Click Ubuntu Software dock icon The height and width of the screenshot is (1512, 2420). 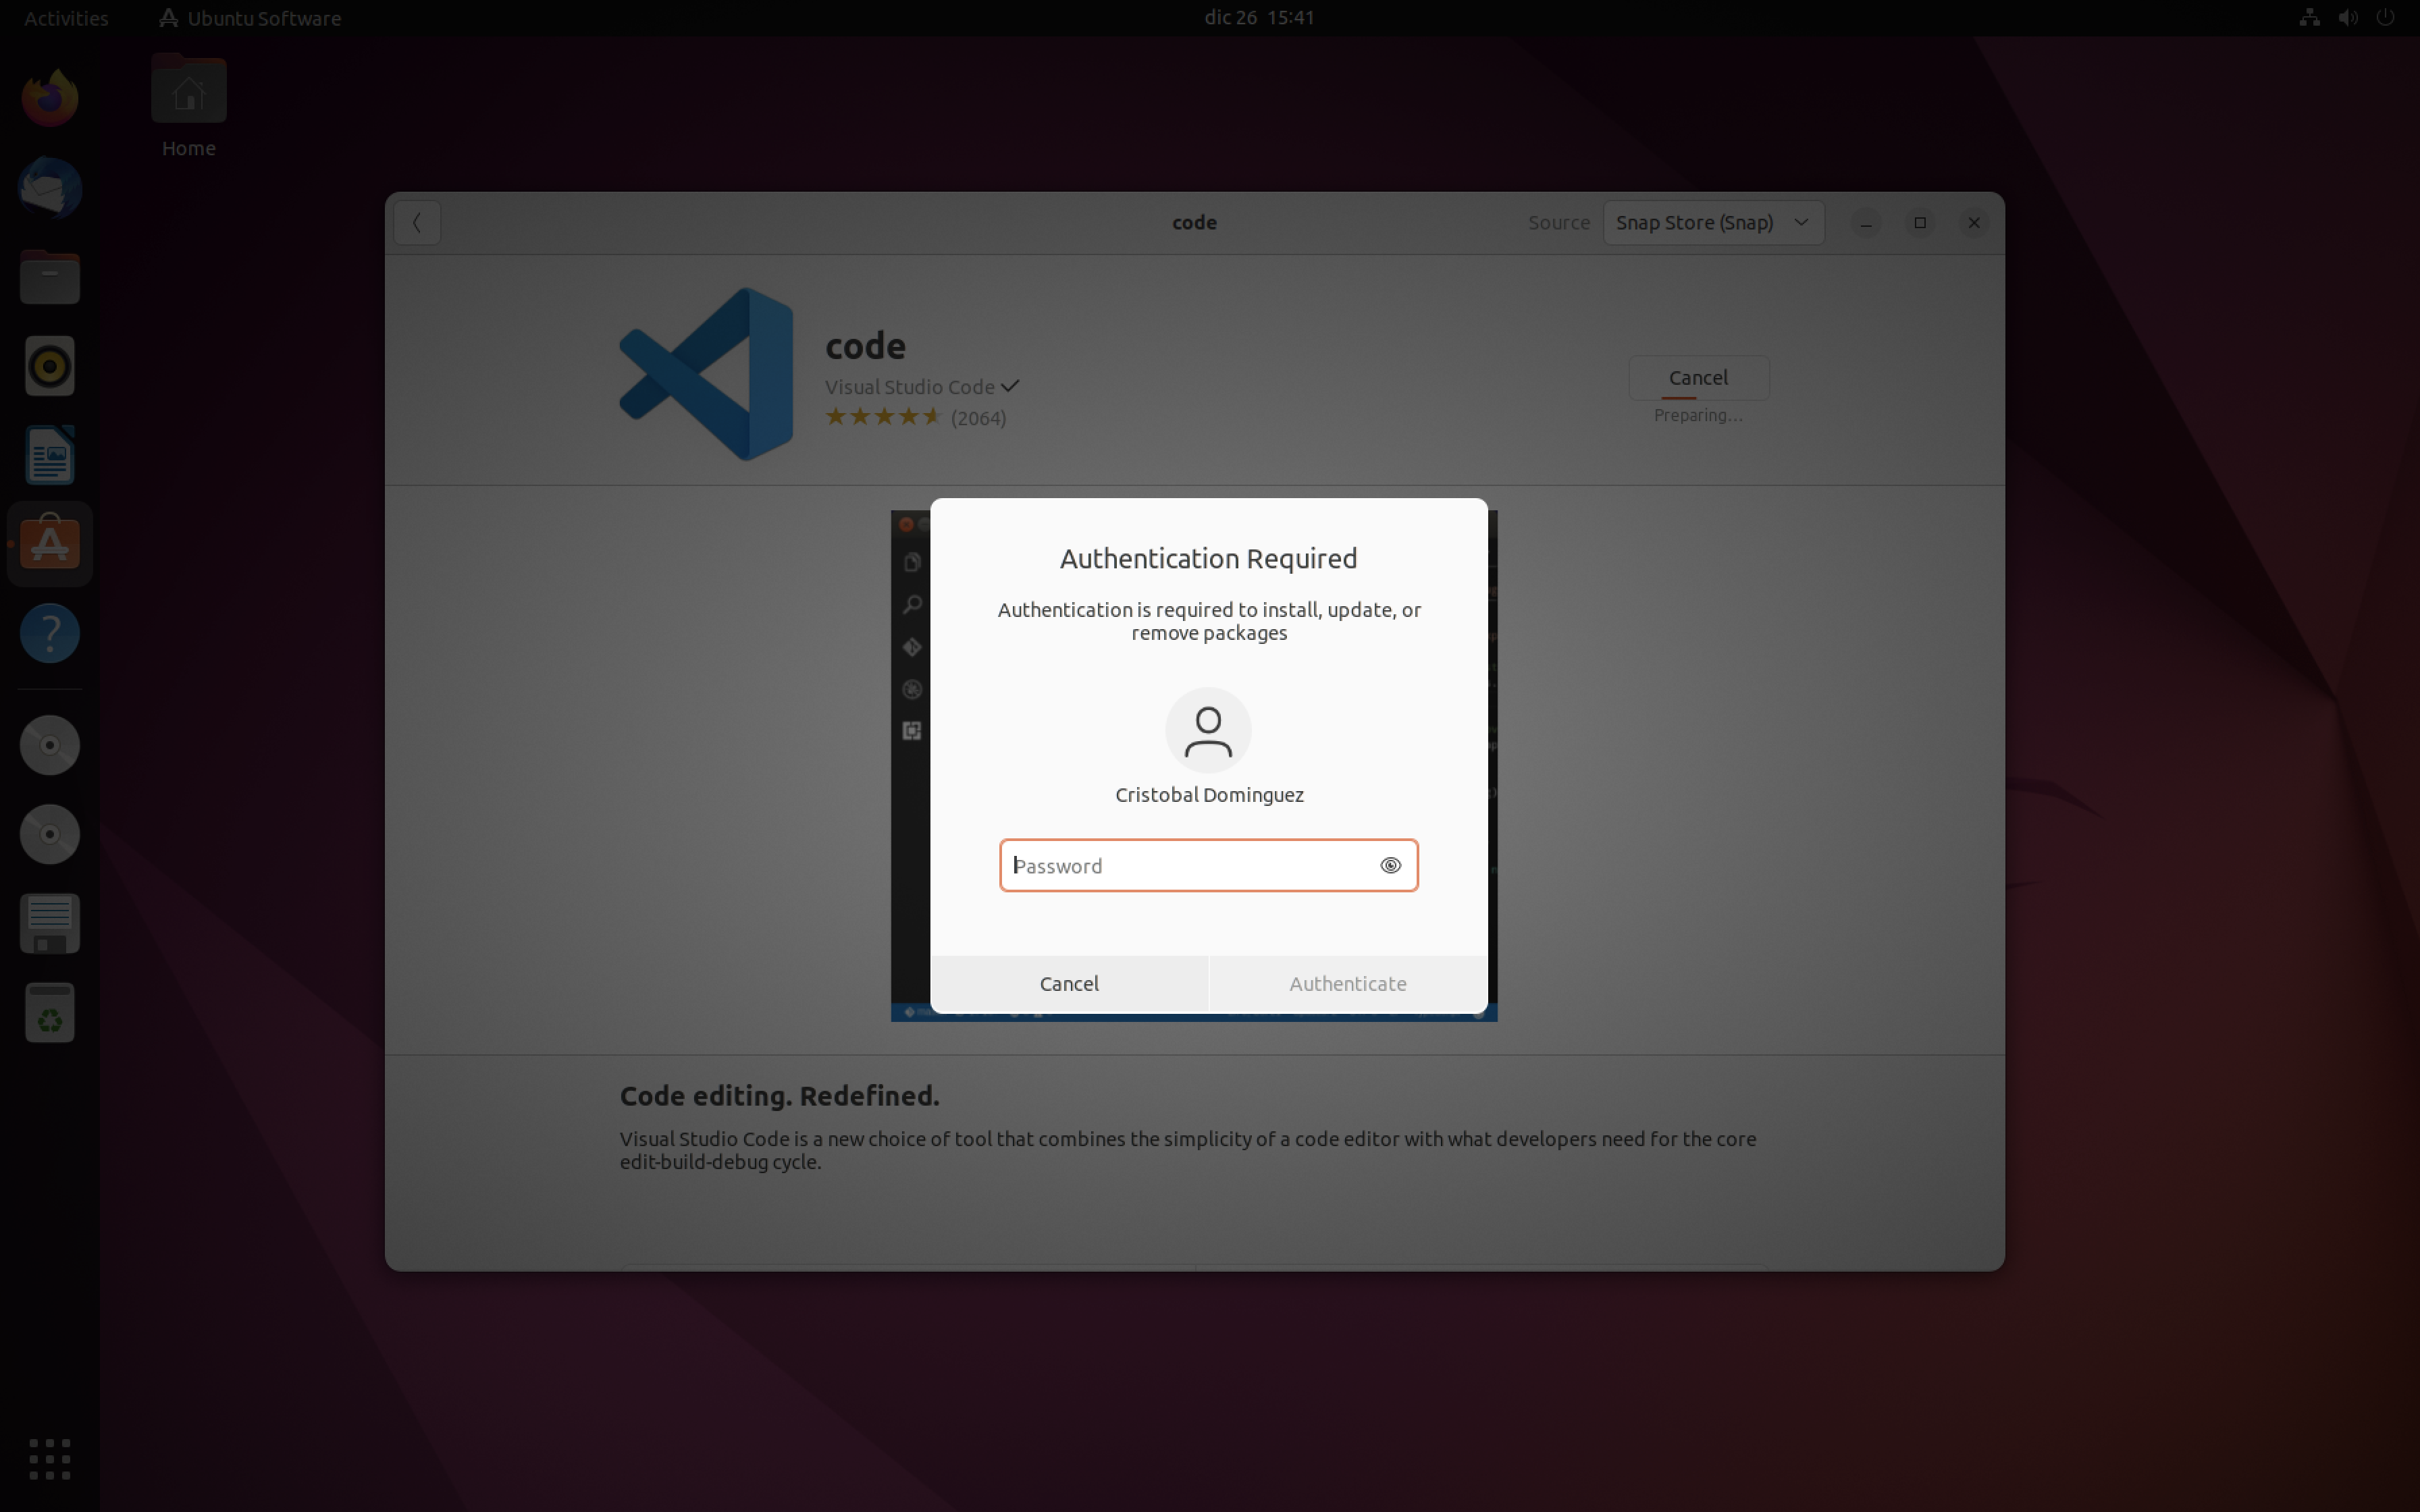pos(49,544)
